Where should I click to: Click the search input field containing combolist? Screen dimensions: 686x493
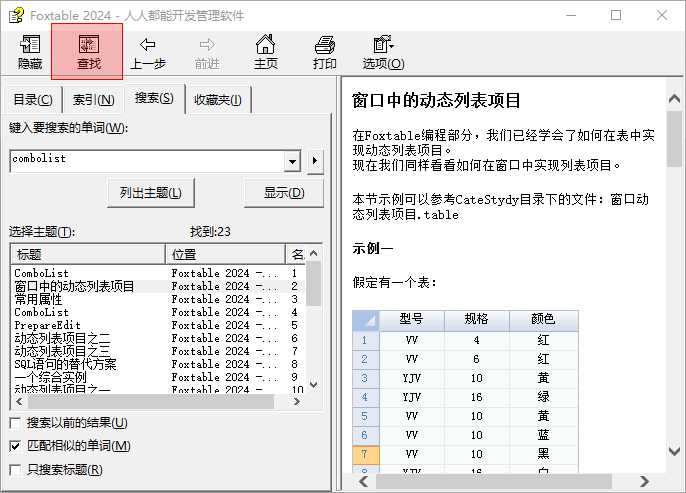(147, 161)
